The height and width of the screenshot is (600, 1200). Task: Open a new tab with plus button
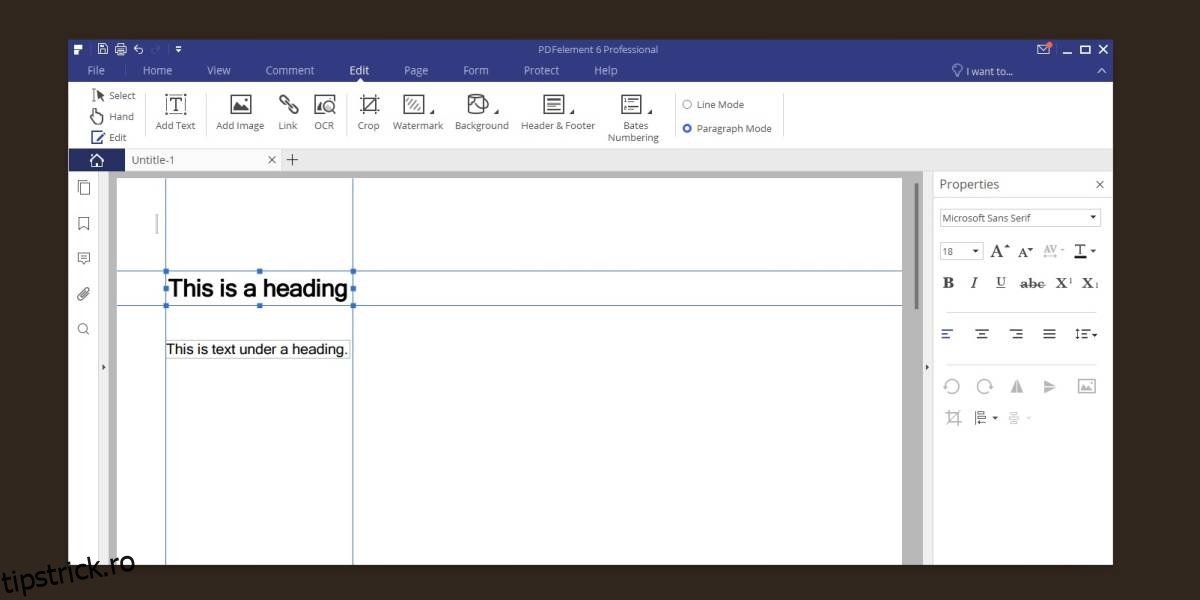tap(292, 160)
